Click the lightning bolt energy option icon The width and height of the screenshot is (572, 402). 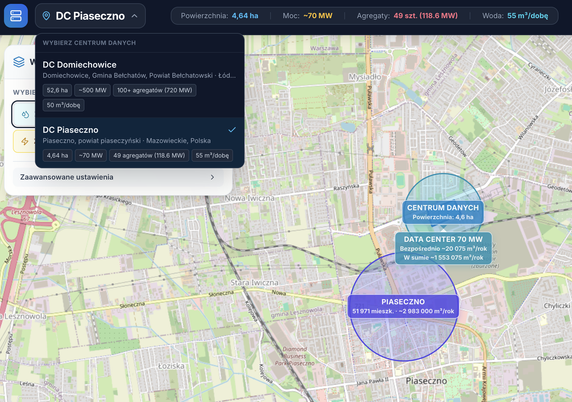tap(25, 141)
